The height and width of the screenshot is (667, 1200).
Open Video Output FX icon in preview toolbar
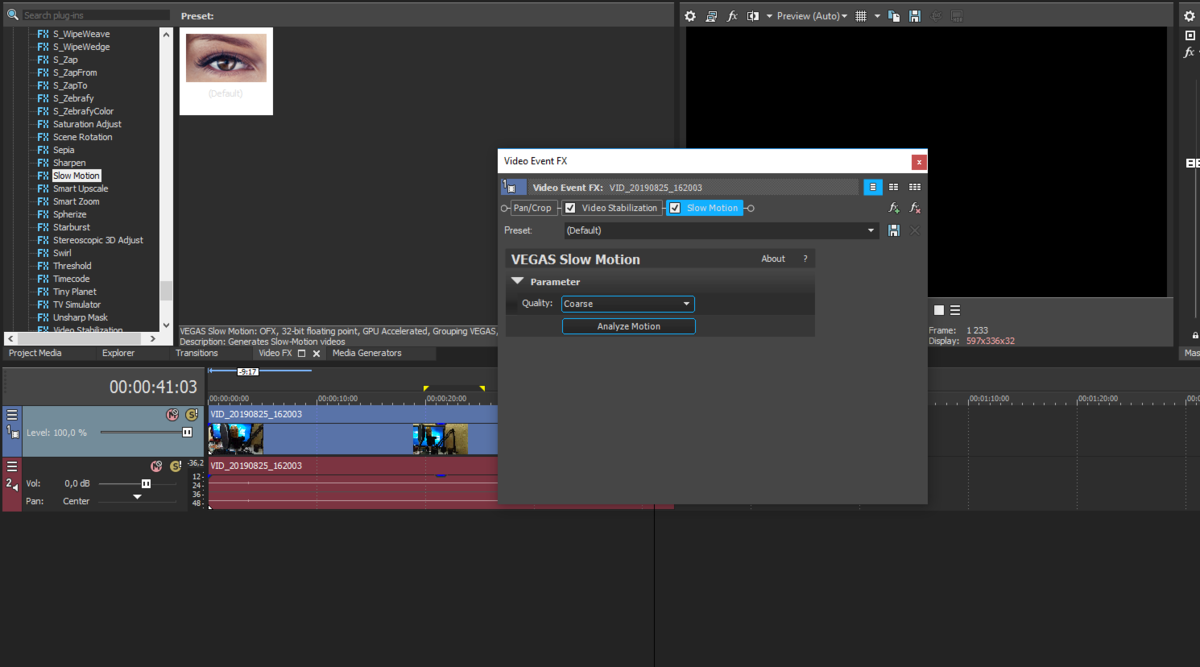(x=732, y=16)
